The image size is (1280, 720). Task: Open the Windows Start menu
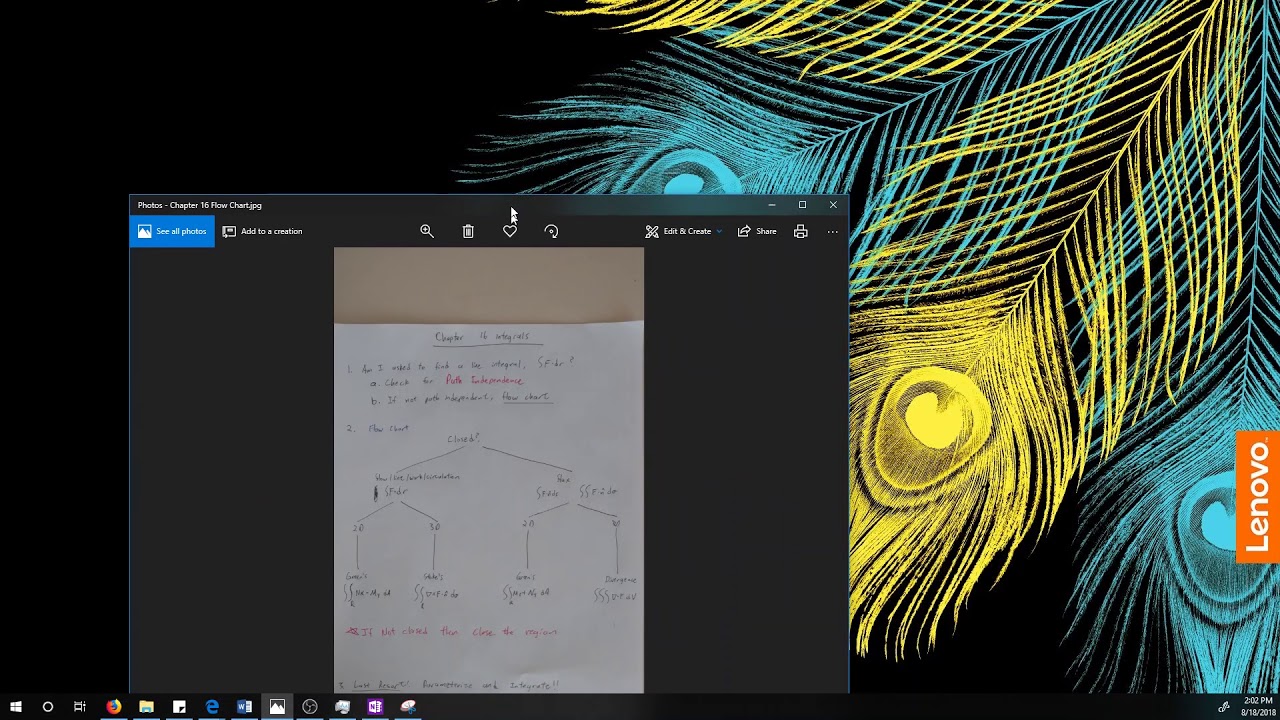tap(16, 707)
